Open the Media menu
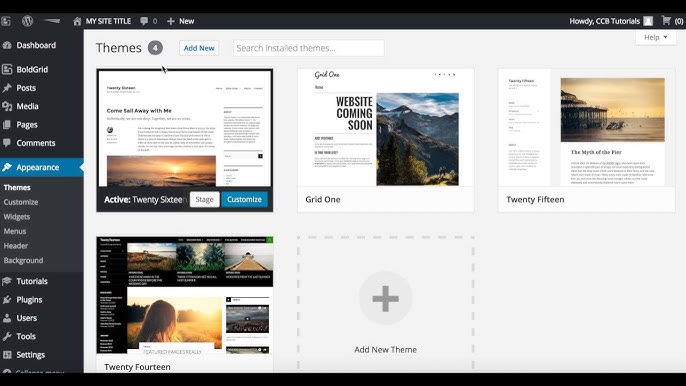Viewport: 686px width, 386px height. [x=28, y=106]
